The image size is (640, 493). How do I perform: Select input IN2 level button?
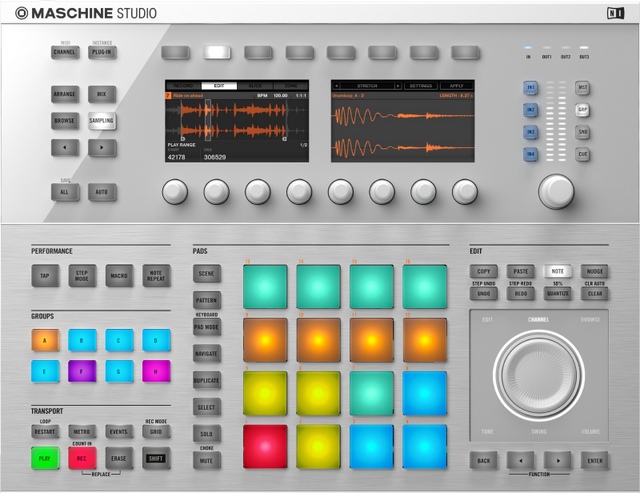[x=530, y=110]
